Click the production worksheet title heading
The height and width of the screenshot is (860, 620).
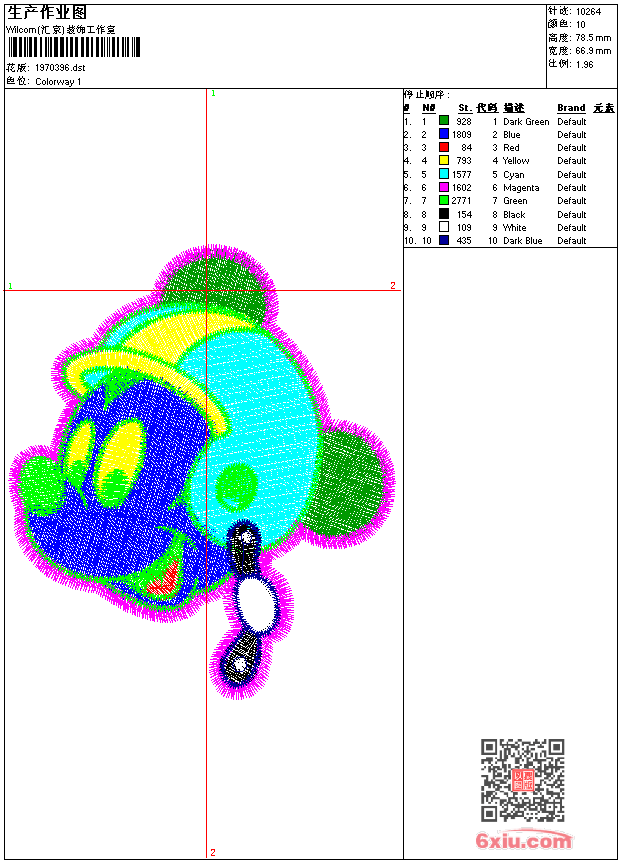tap(47, 13)
